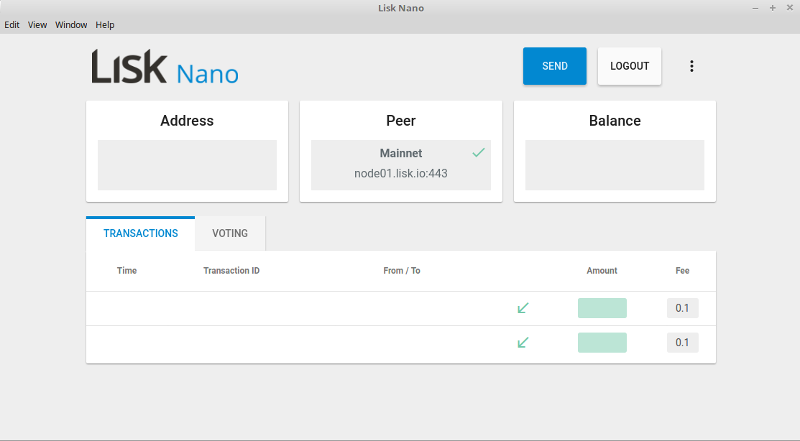Open the Help menu
Image resolution: width=800 pixels, height=441 pixels.
[105, 25]
